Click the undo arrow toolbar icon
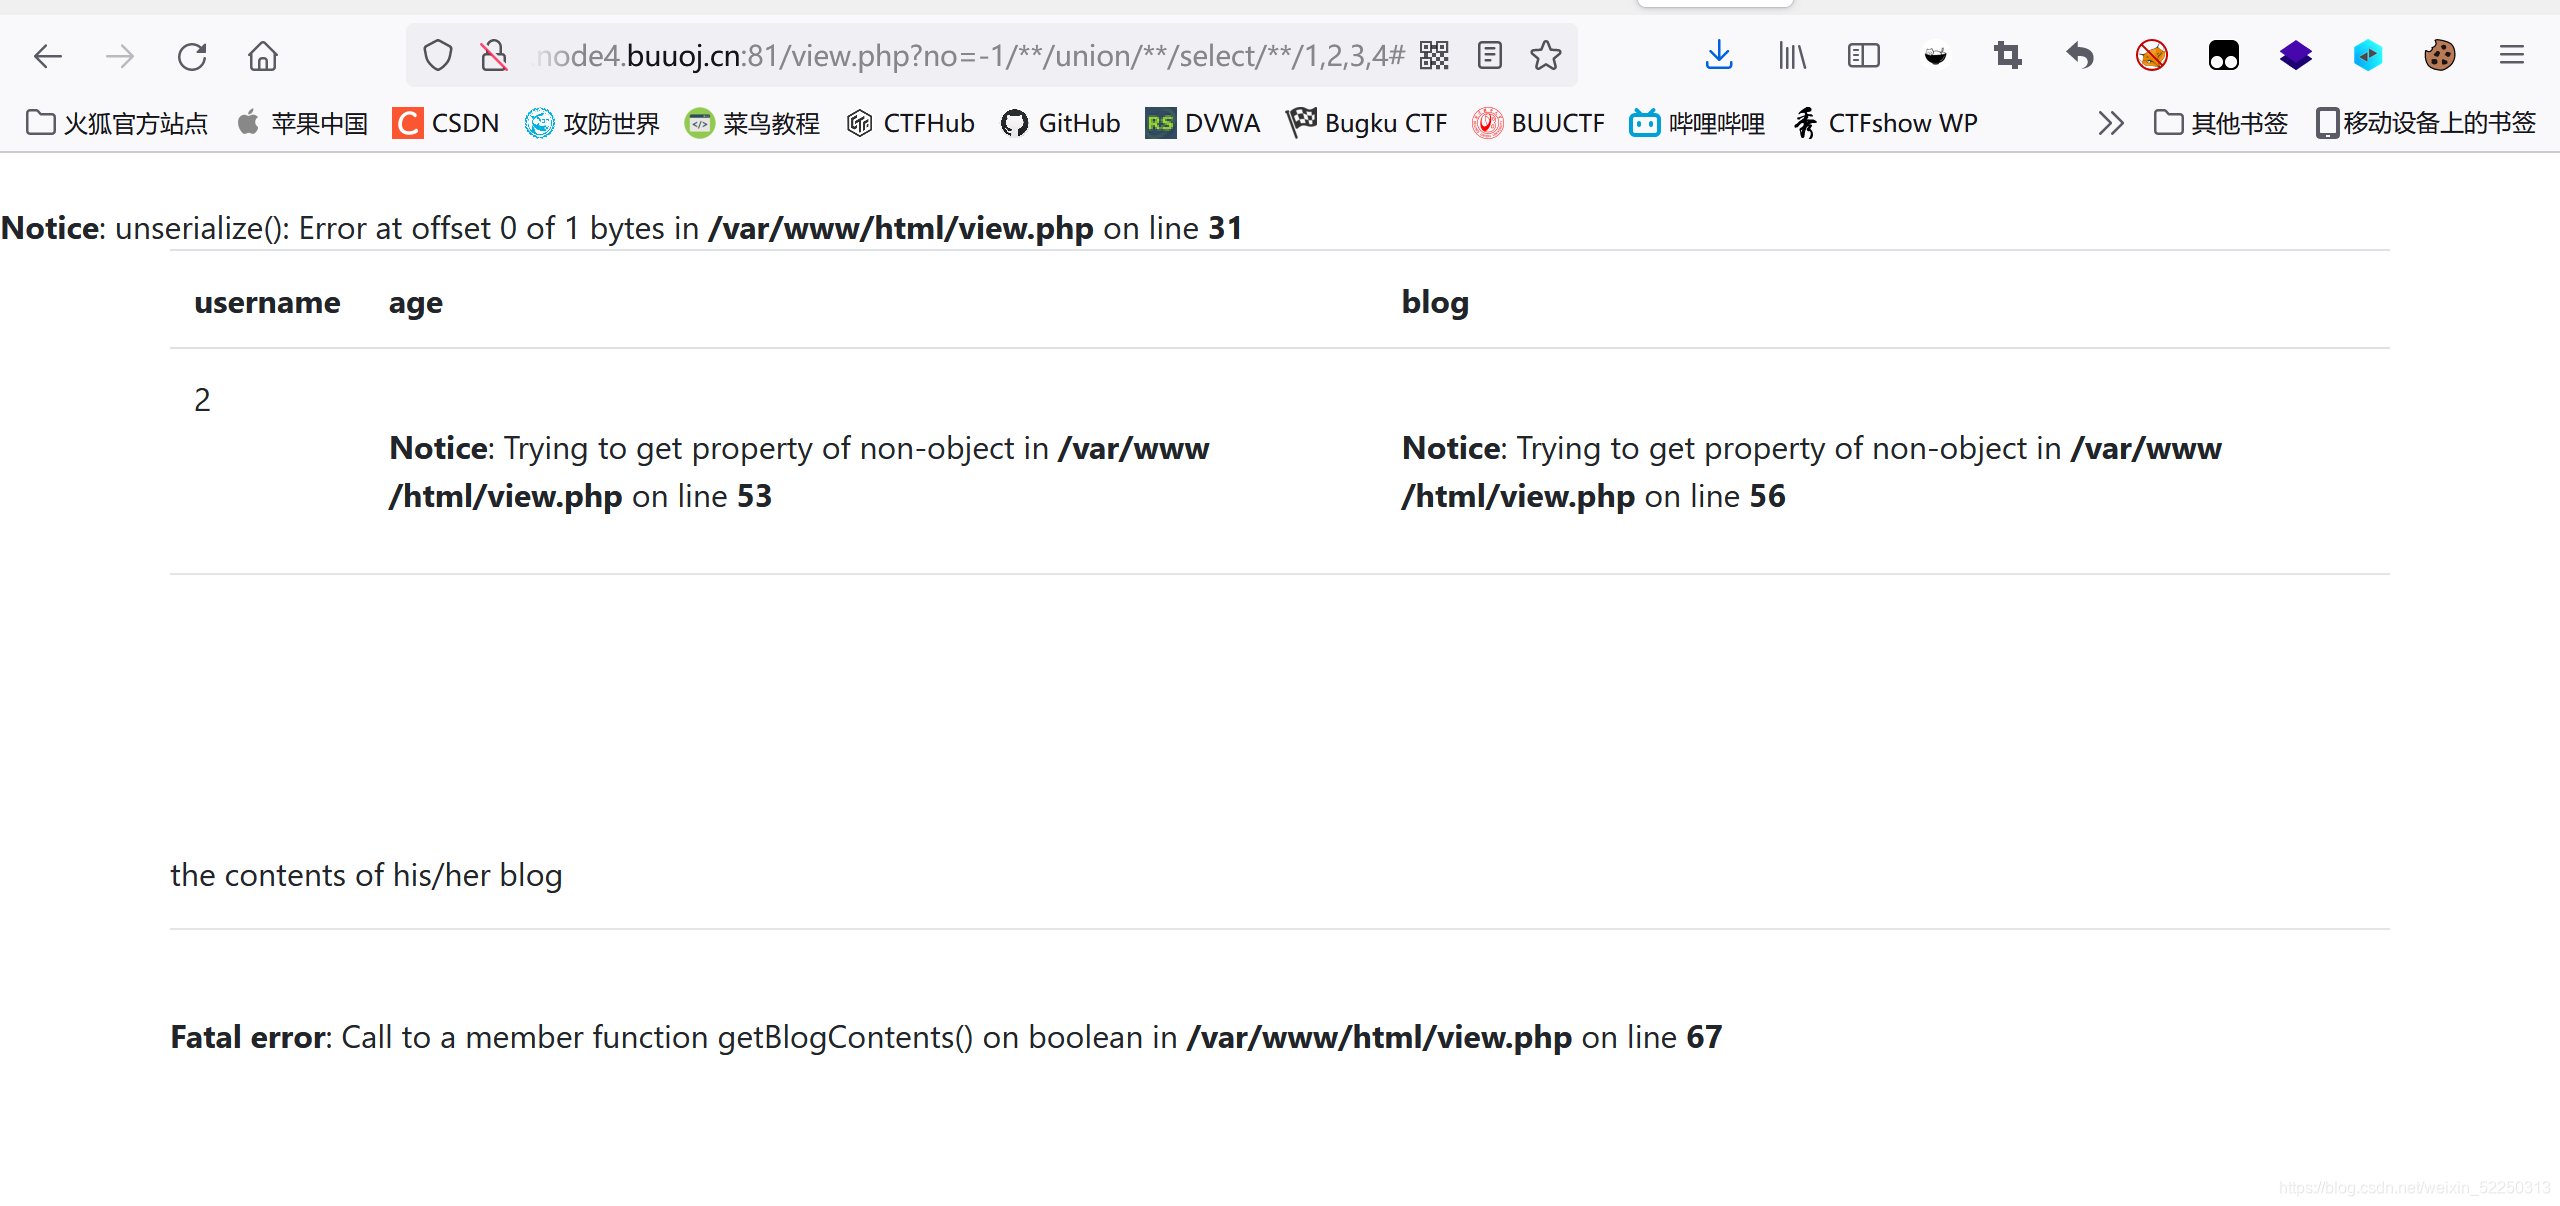The height and width of the screenshot is (1206, 2560). click(x=2080, y=56)
